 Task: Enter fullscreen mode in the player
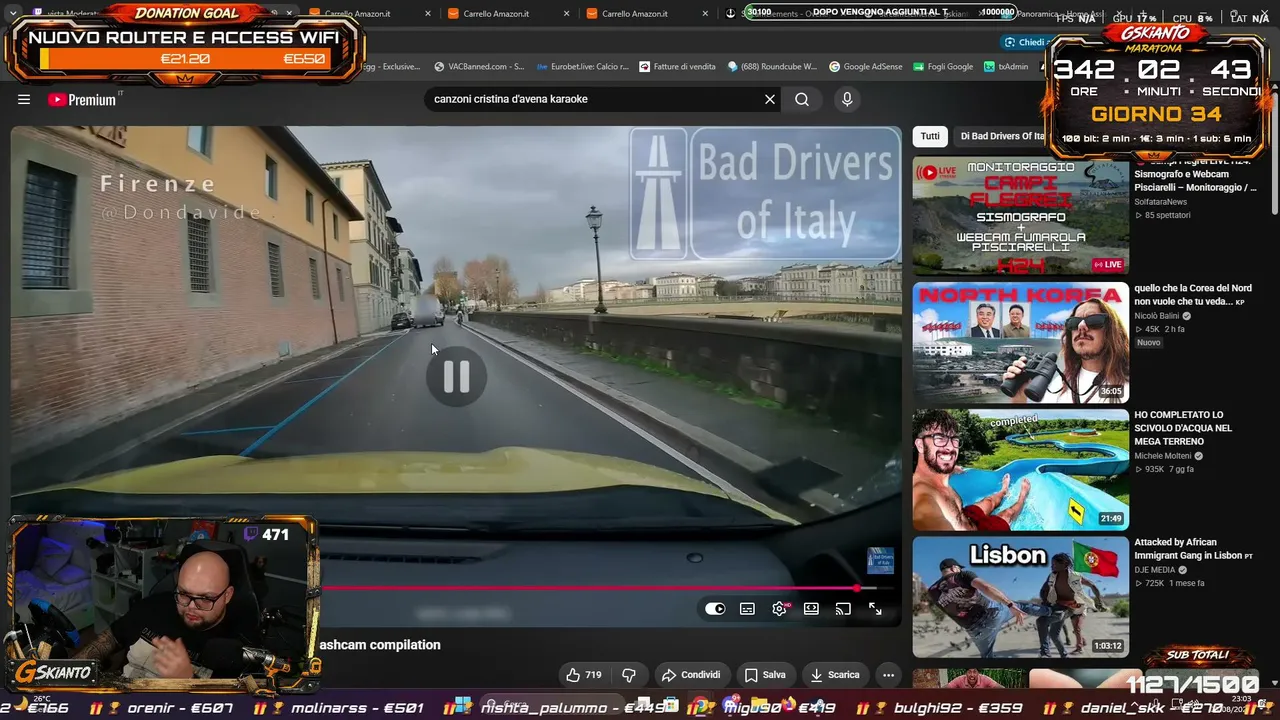pyautogui.click(x=875, y=609)
